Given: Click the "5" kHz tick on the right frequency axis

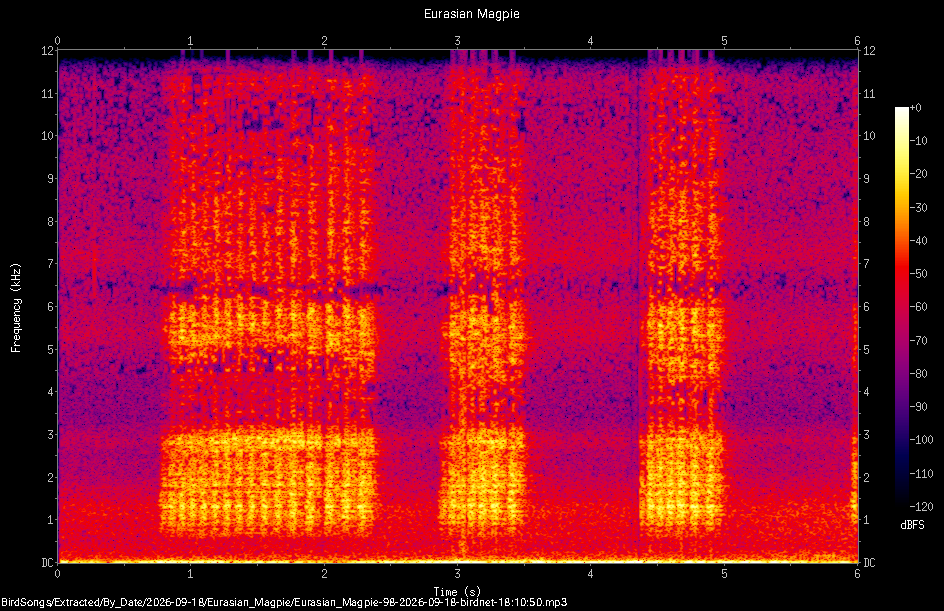Looking at the screenshot, I should coord(867,349).
